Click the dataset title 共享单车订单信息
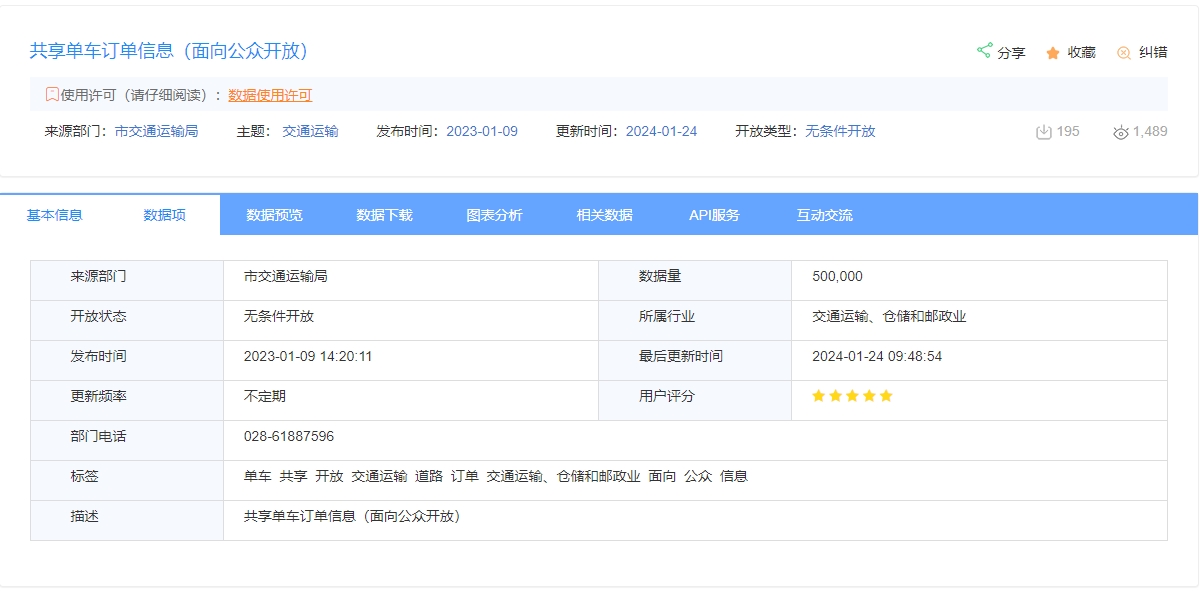 point(169,51)
